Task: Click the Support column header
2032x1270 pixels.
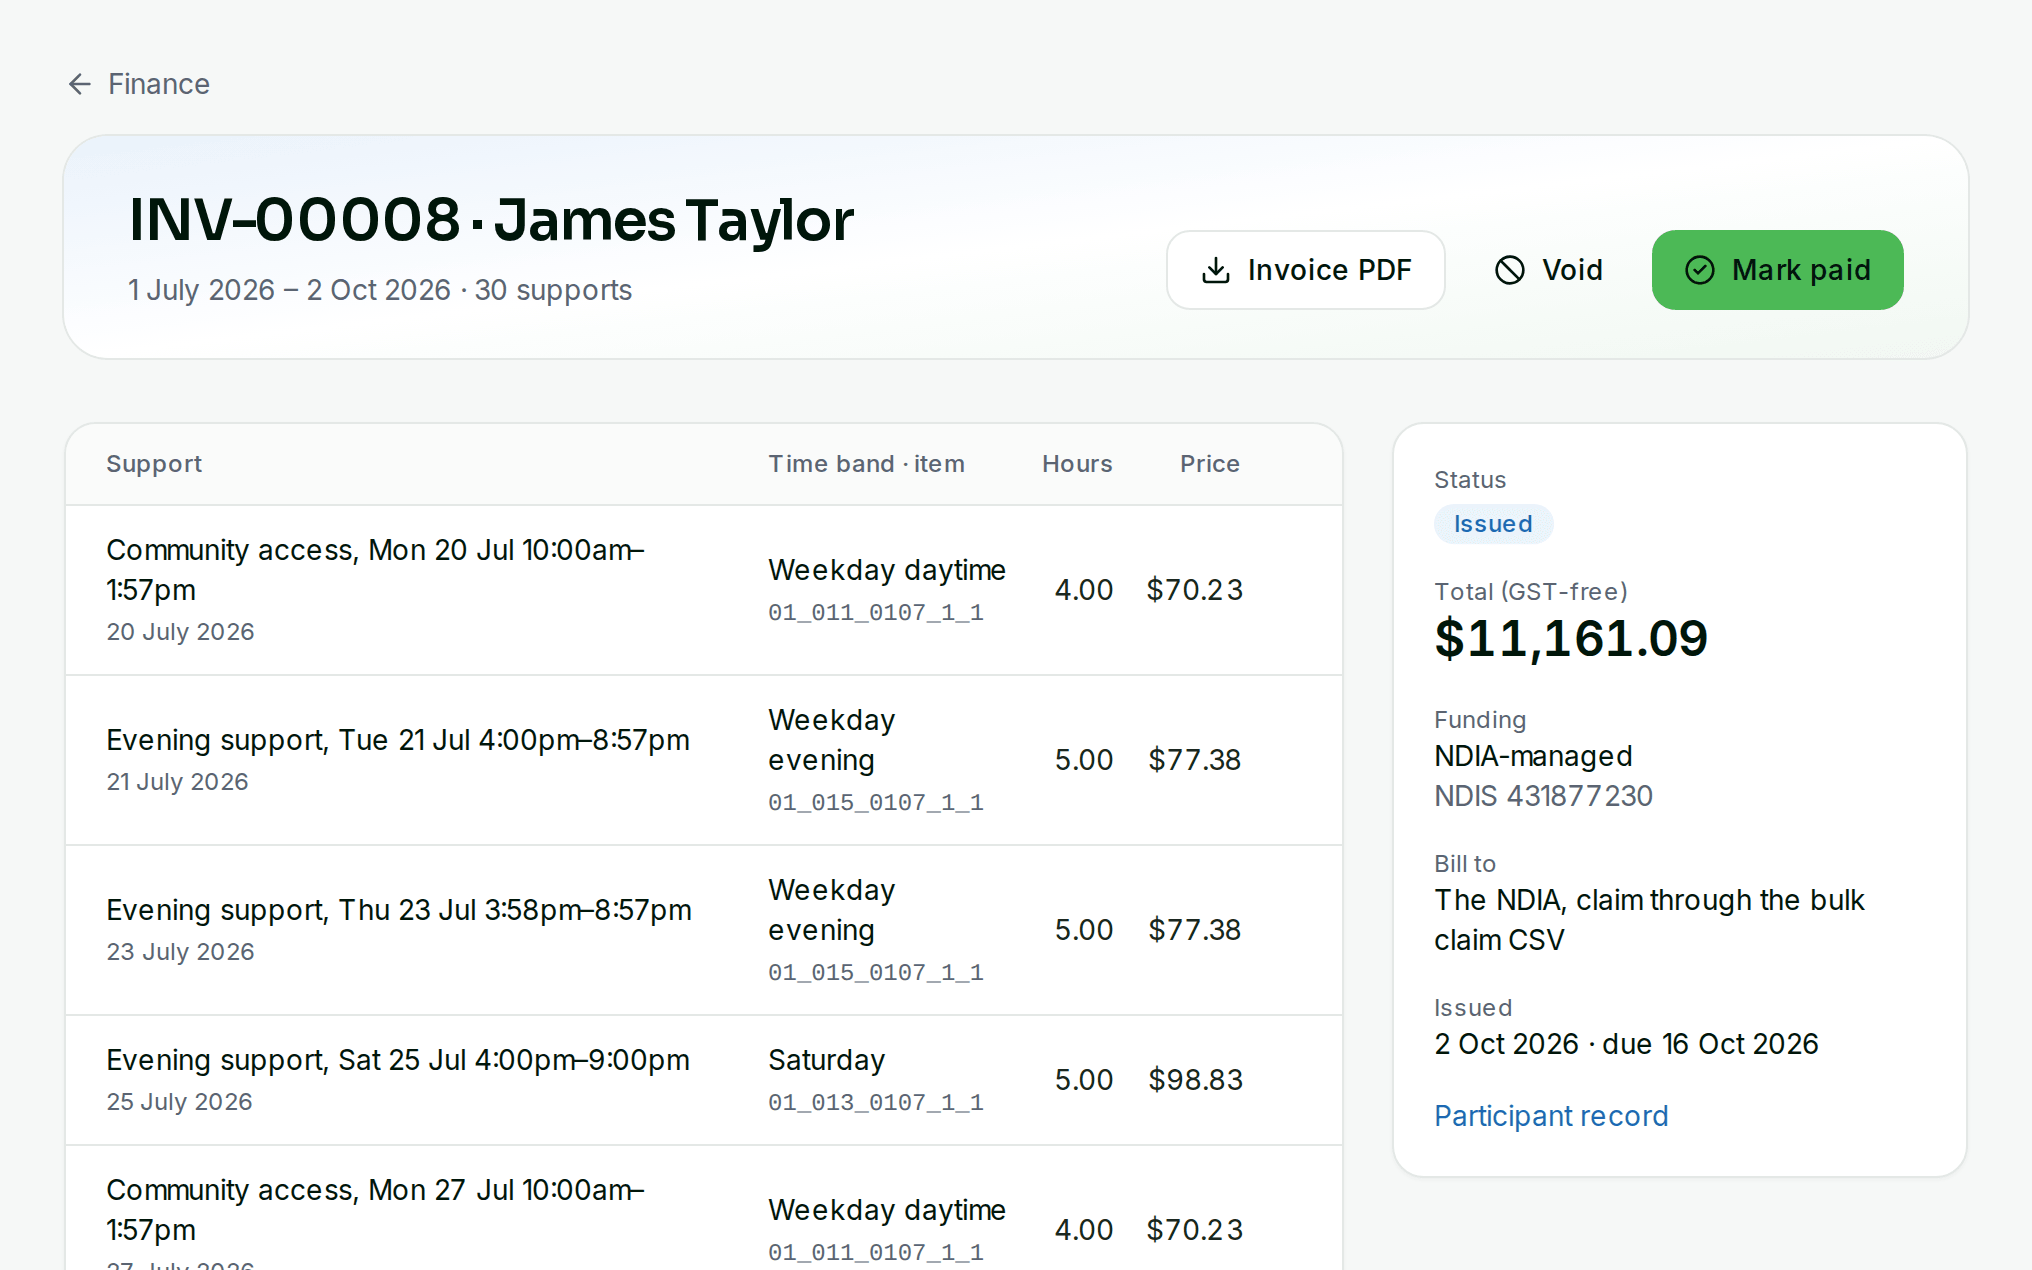Action: [154, 464]
